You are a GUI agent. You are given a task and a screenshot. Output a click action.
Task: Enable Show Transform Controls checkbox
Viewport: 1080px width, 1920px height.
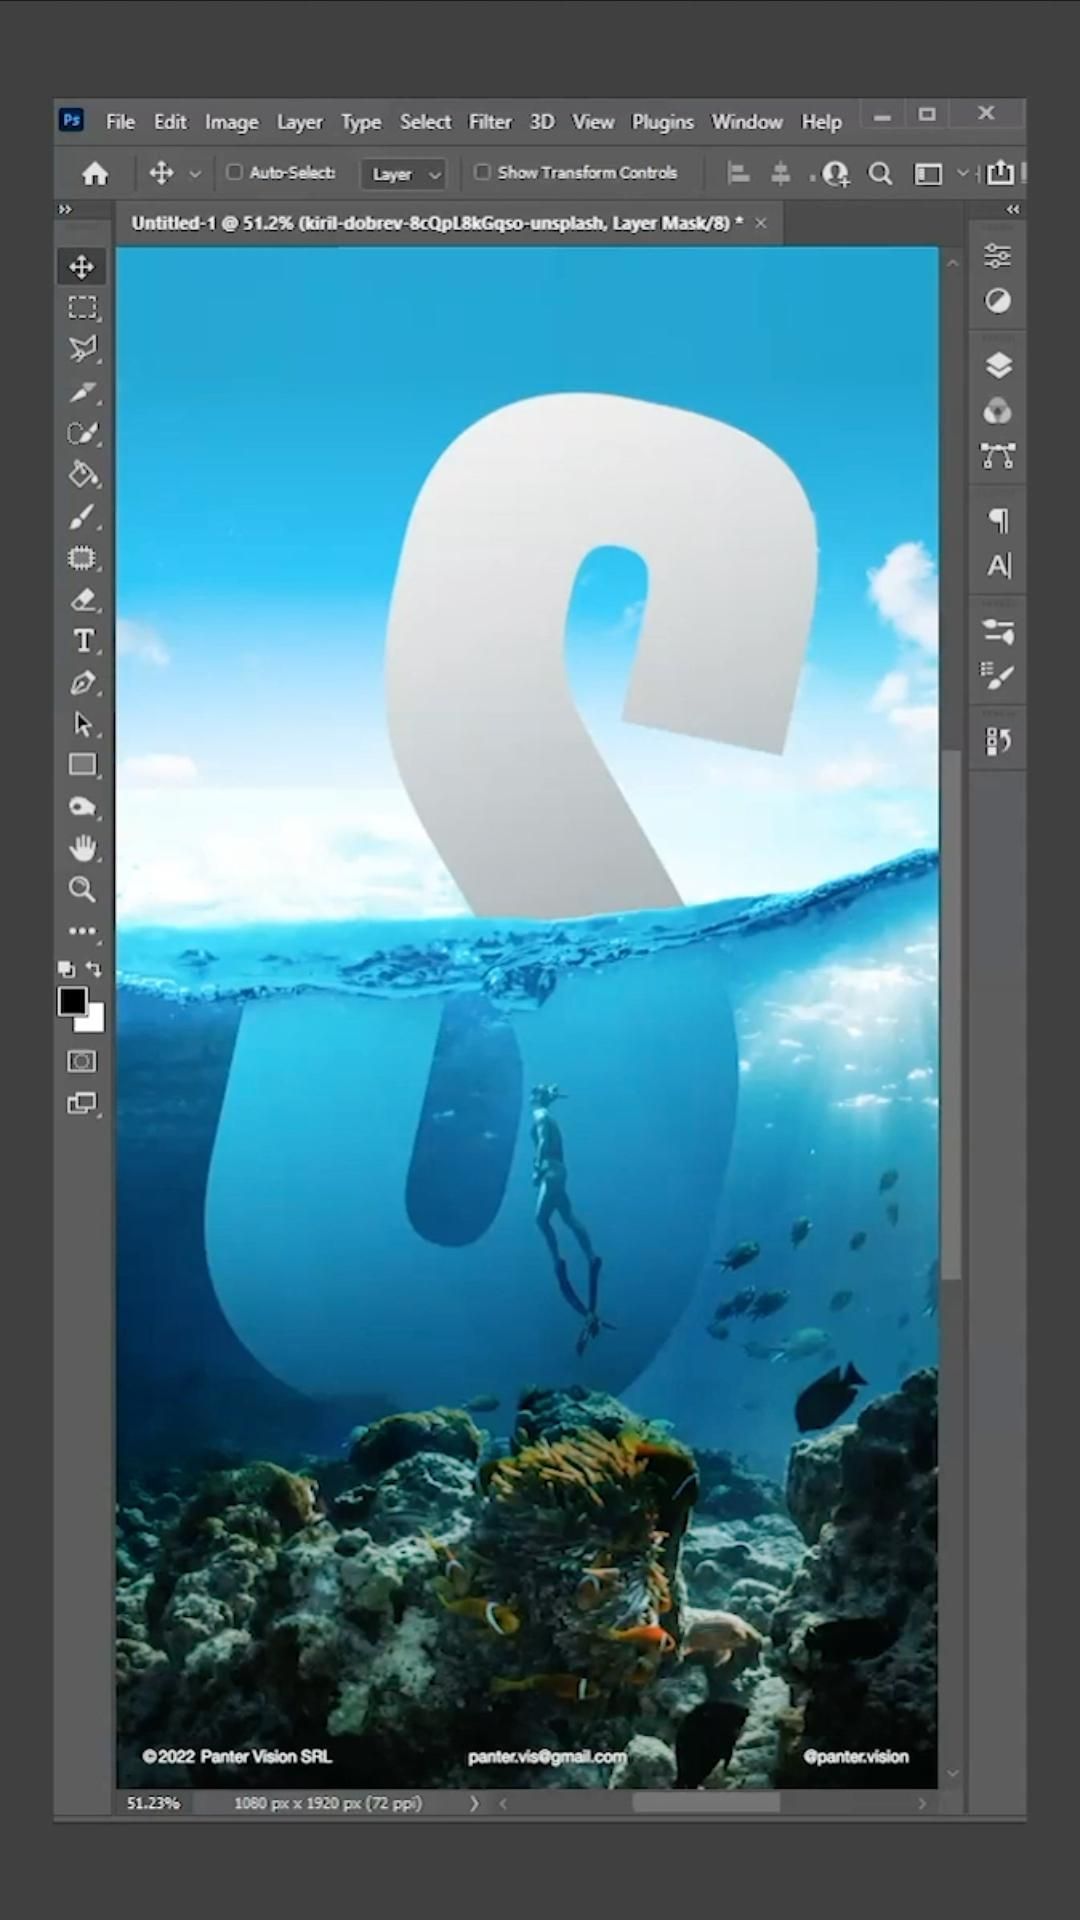[x=482, y=172]
